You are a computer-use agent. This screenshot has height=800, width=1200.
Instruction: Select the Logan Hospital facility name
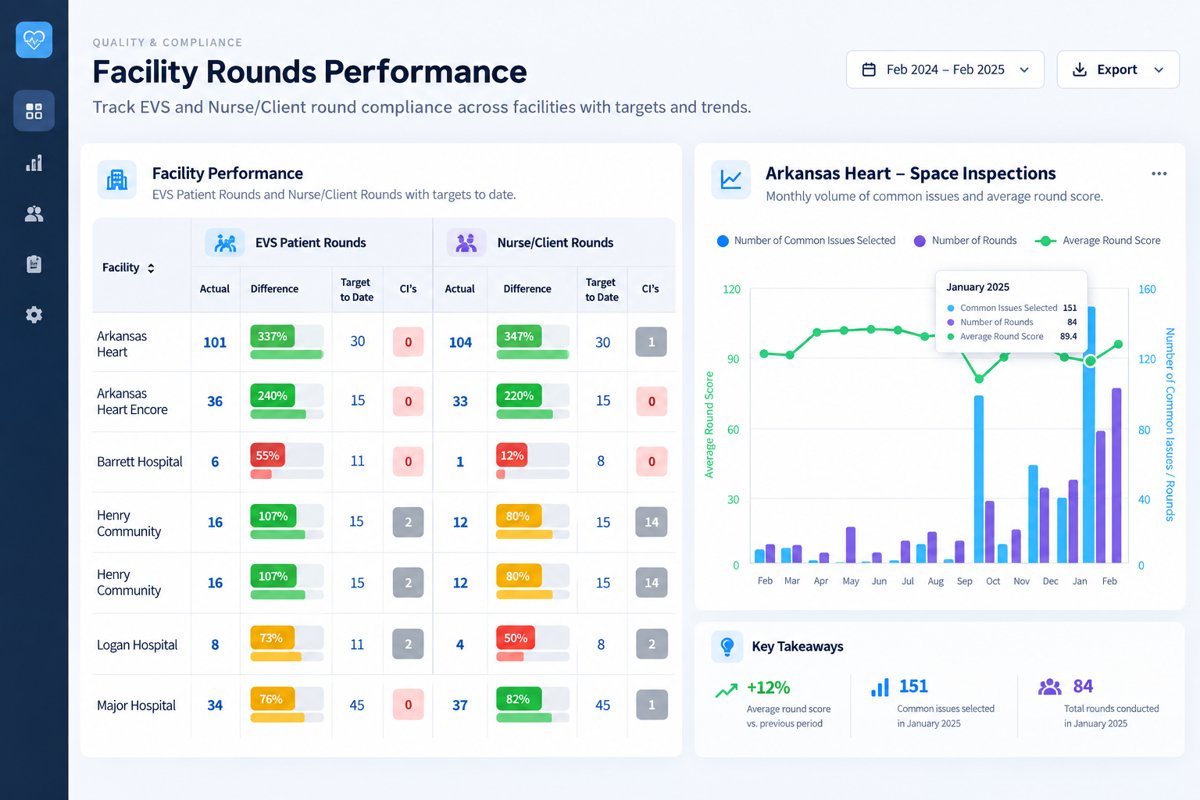tap(137, 645)
